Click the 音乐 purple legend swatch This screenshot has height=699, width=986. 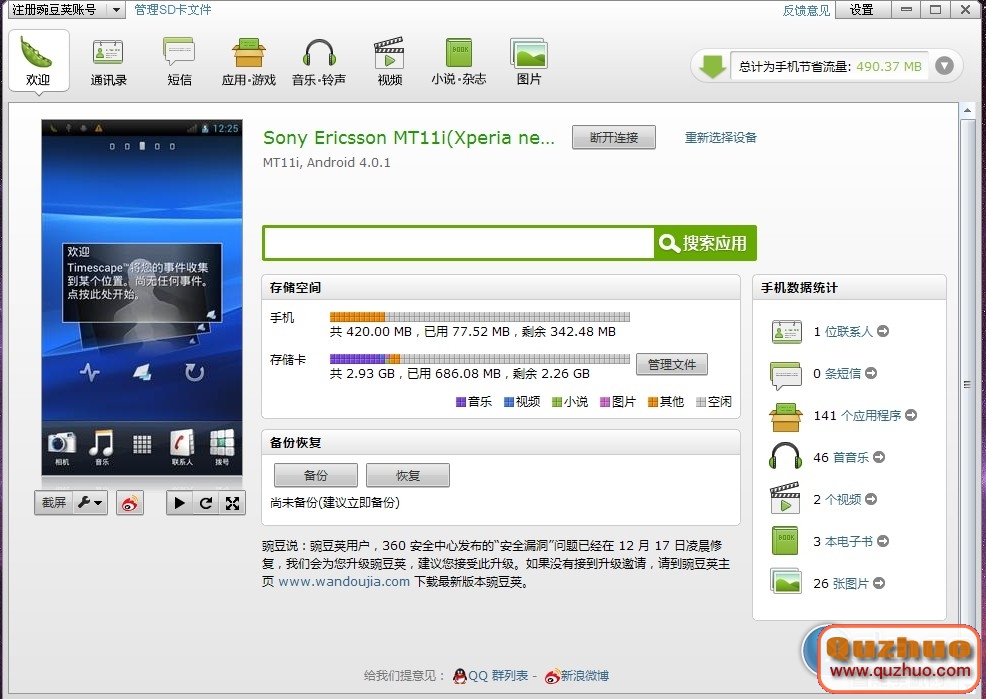click(461, 402)
